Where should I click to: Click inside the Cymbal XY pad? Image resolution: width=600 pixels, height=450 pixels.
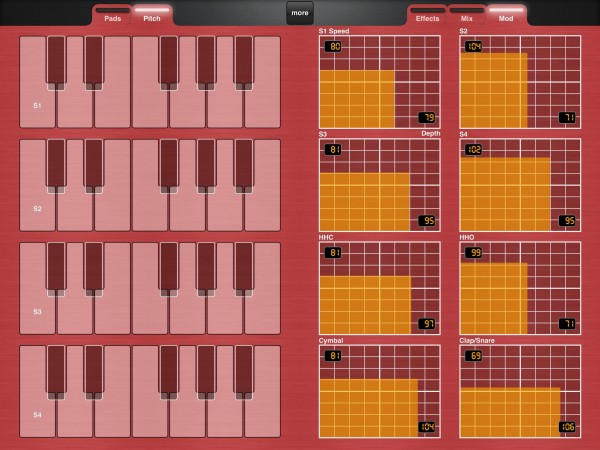[x=380, y=391]
